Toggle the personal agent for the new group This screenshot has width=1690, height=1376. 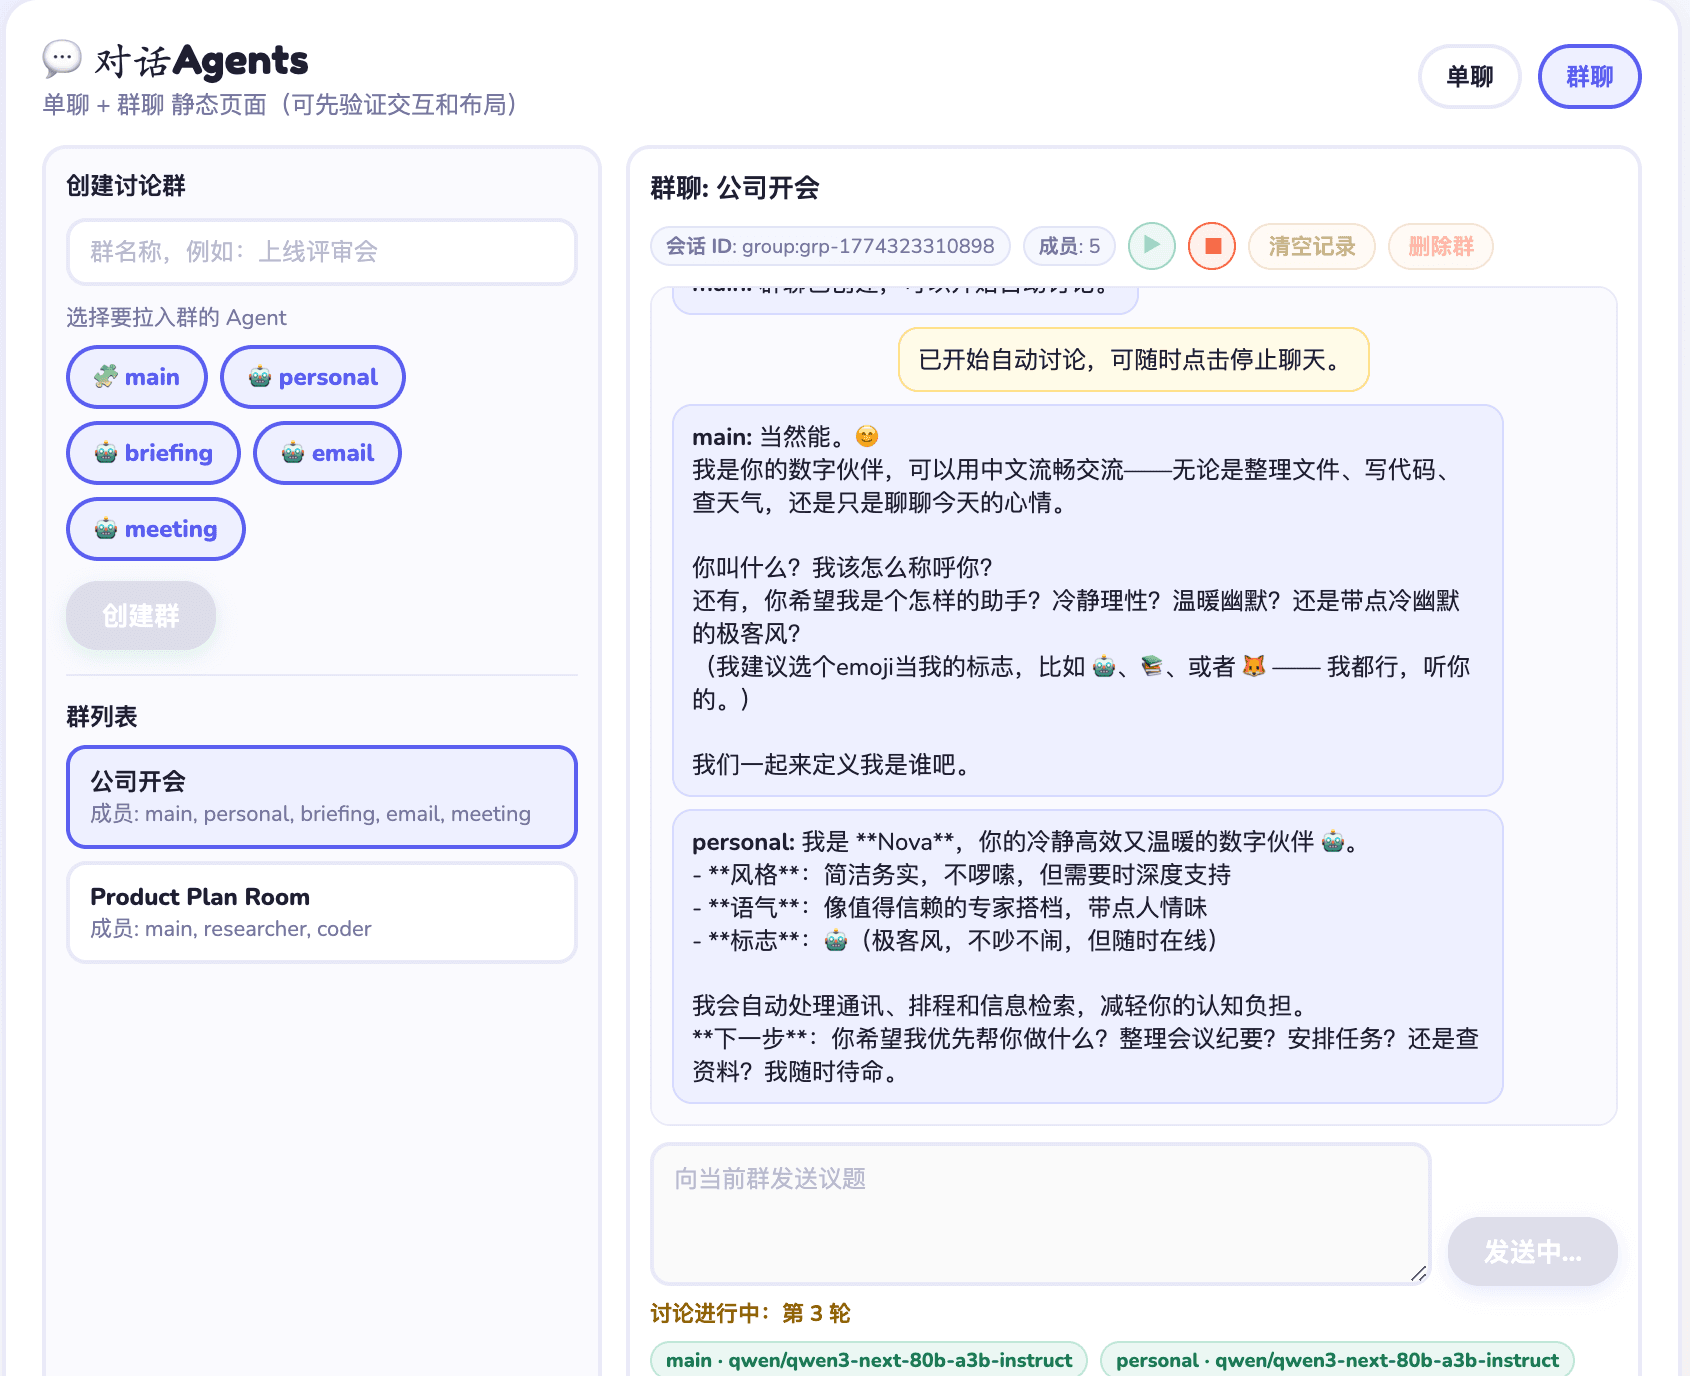click(313, 377)
